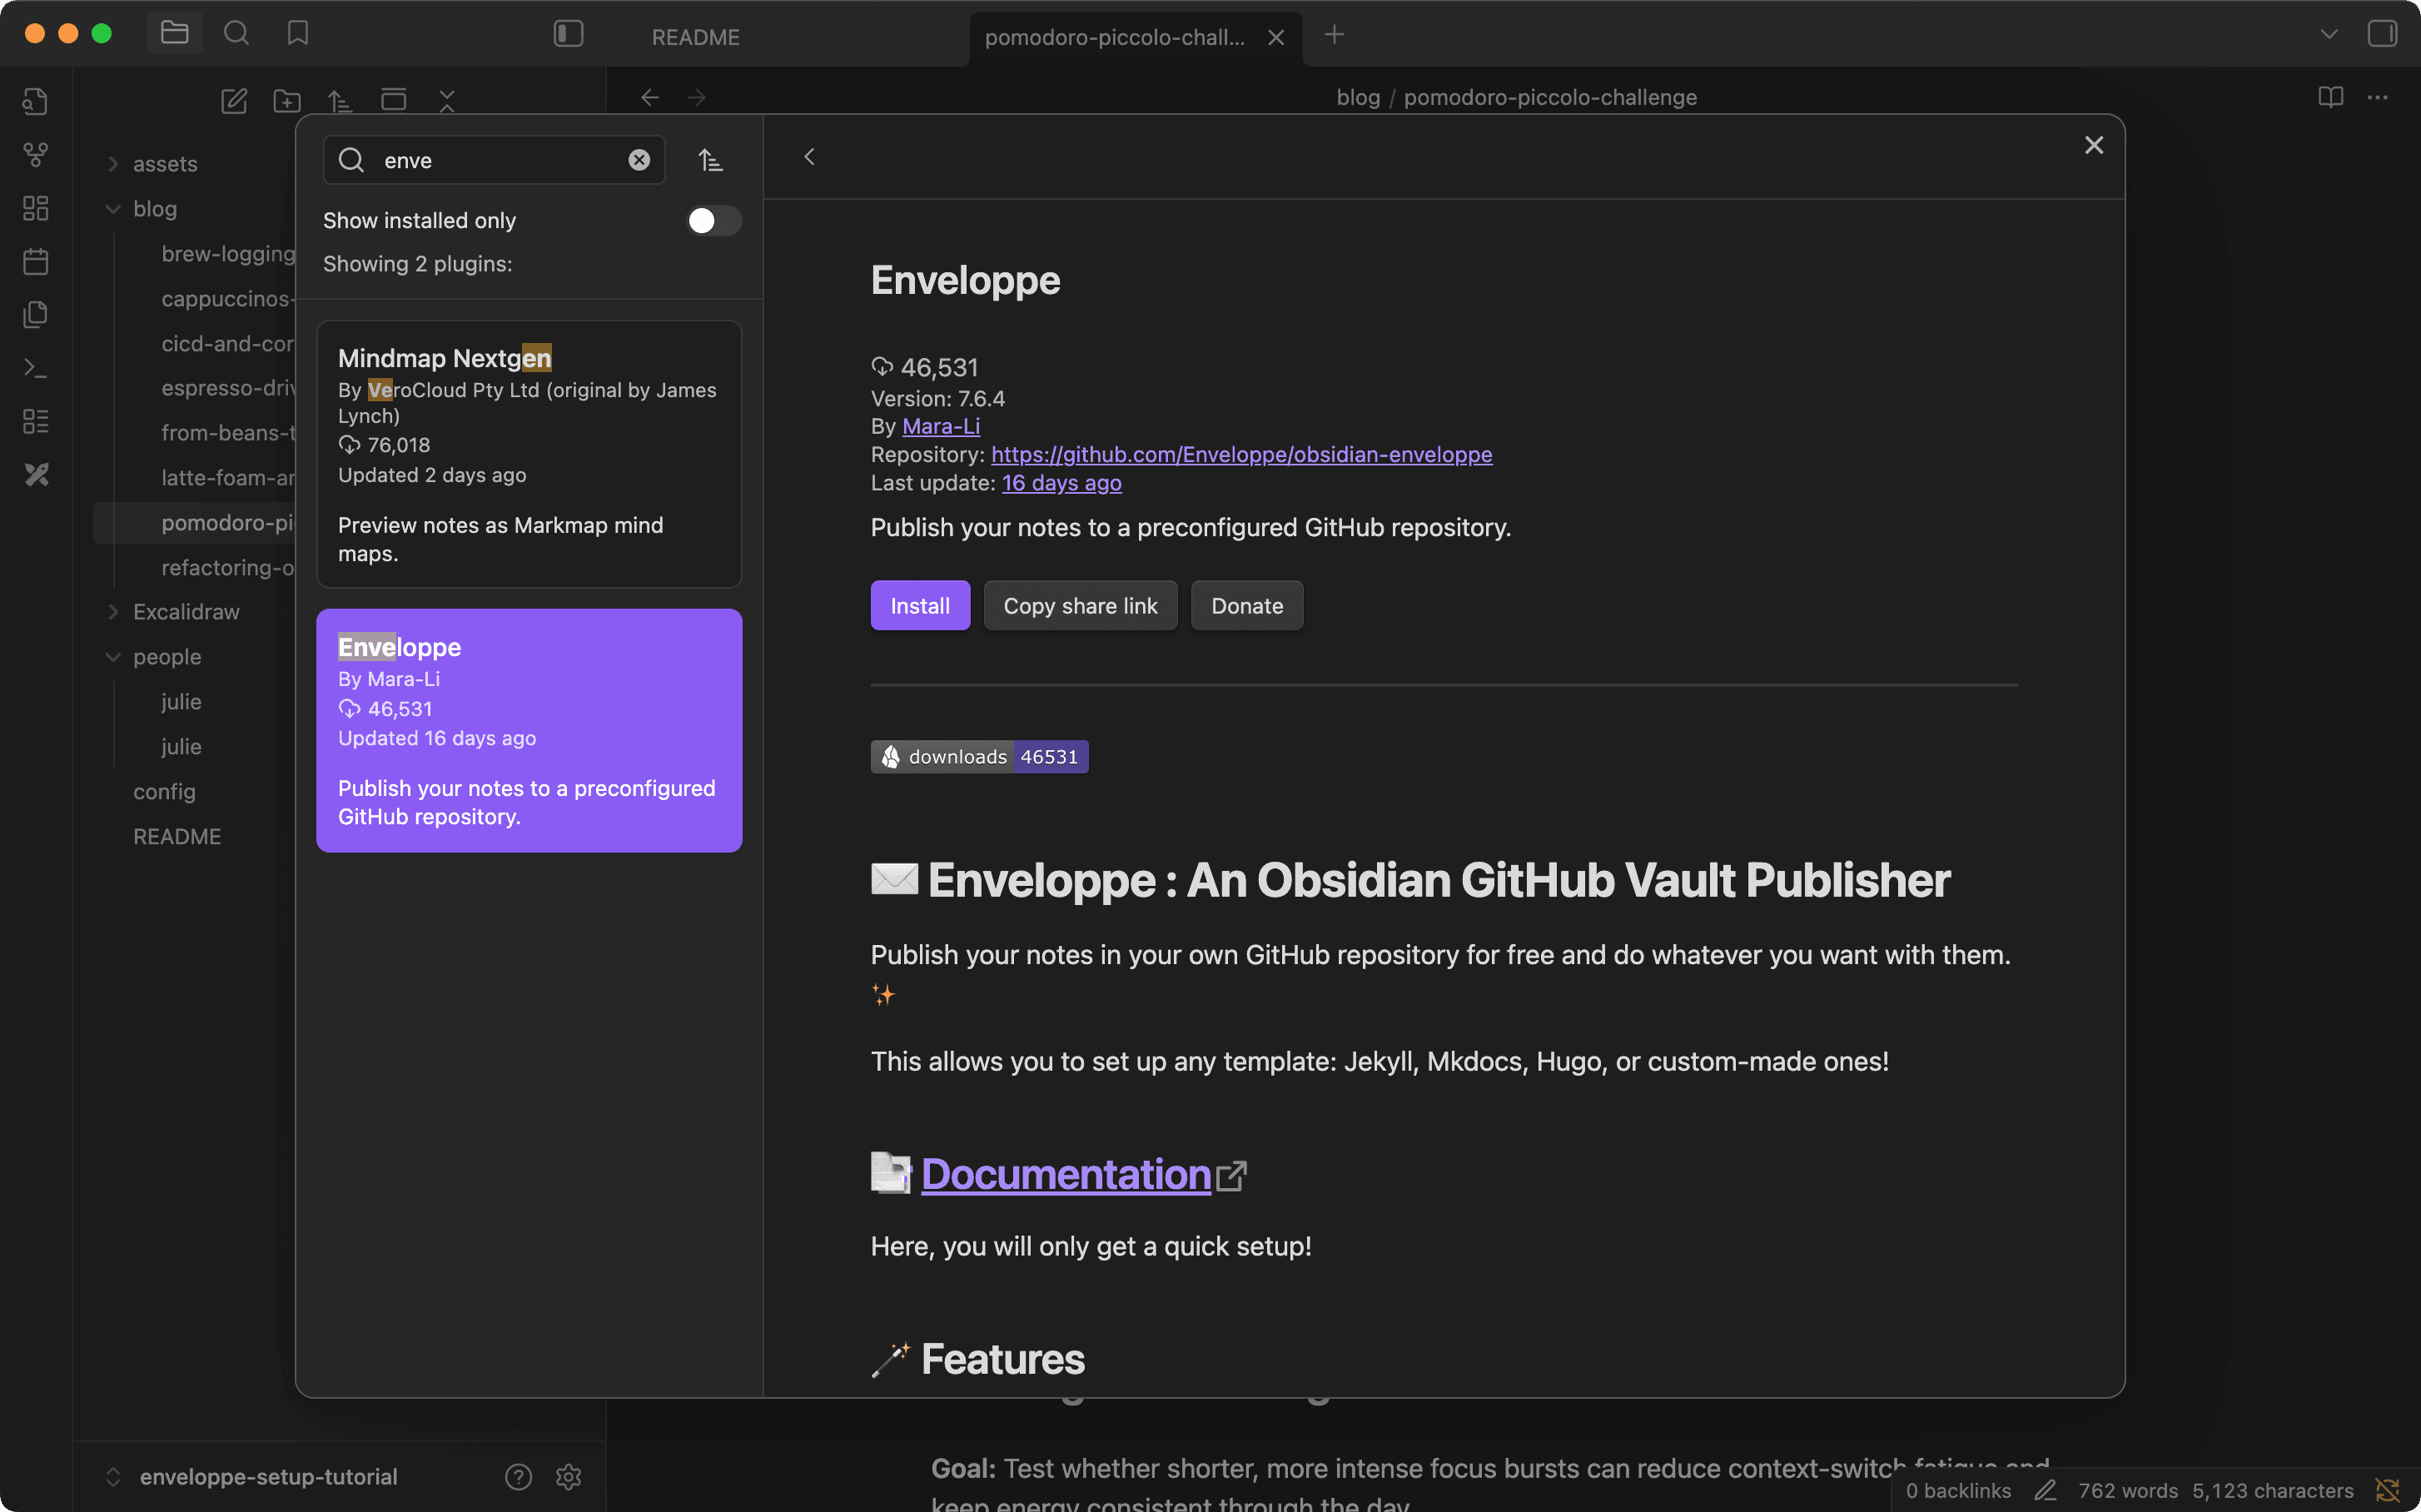Select the Mindmap Nextgen plugin card

(x=529, y=454)
